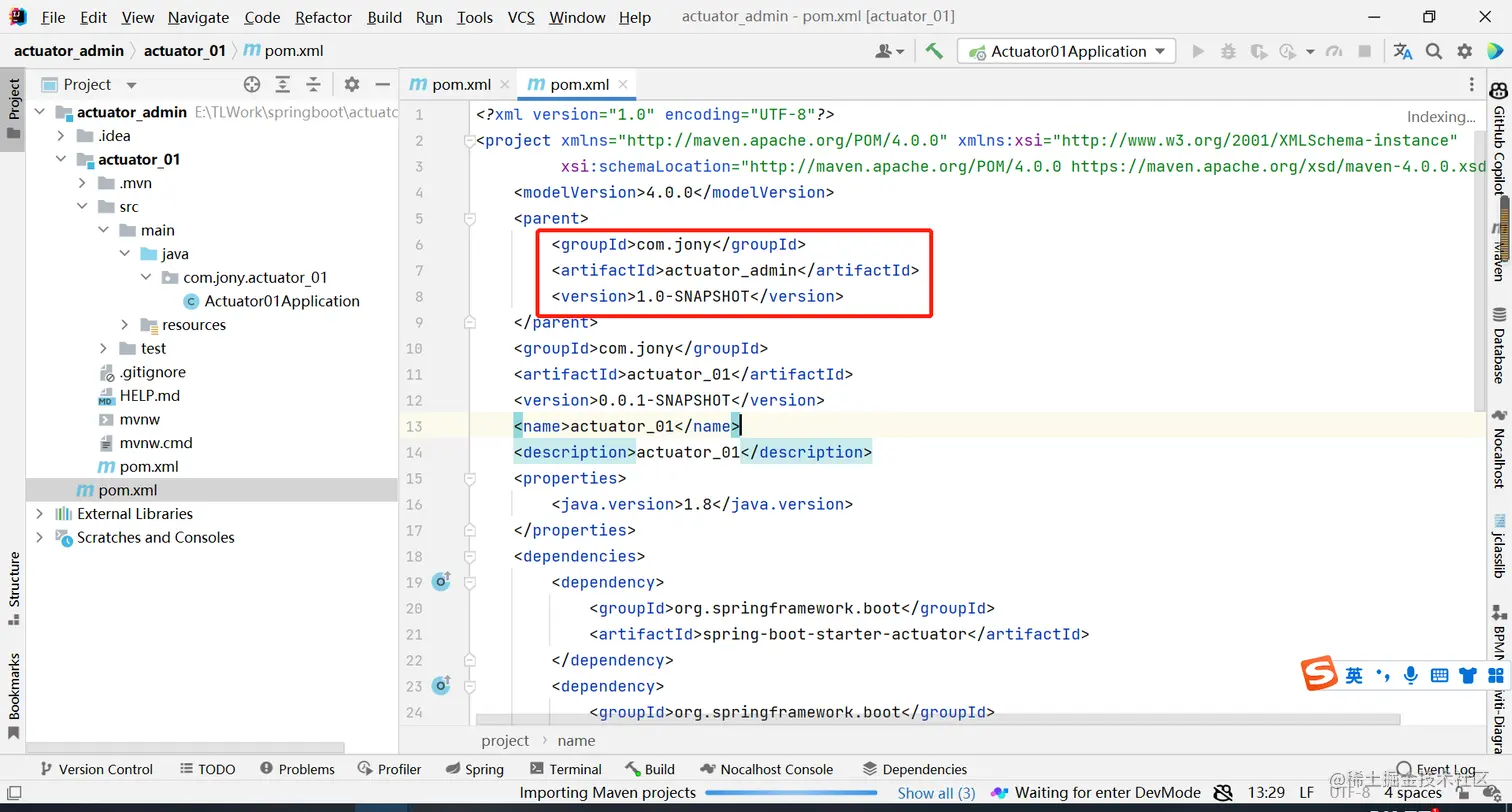
Task: Open the Terminal tool window
Action: pos(565,769)
